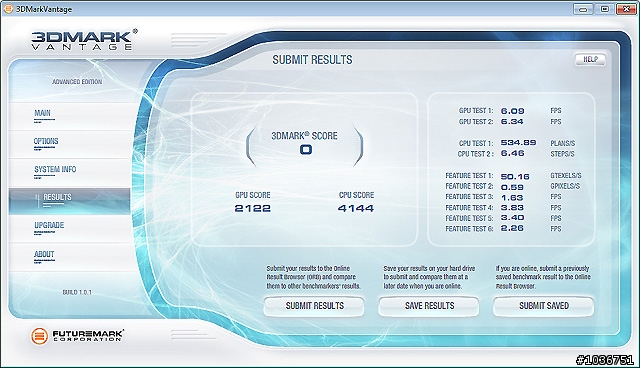This screenshot has height=368, width=640.
Task: Click the save to hard drive description
Action: (429, 277)
